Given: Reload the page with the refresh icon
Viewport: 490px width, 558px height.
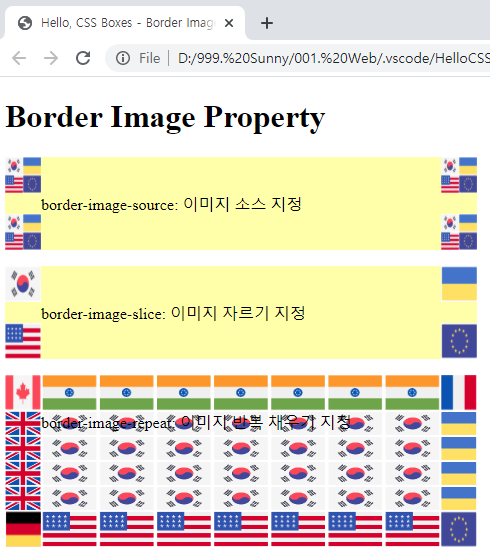Looking at the screenshot, I should coord(83,58).
